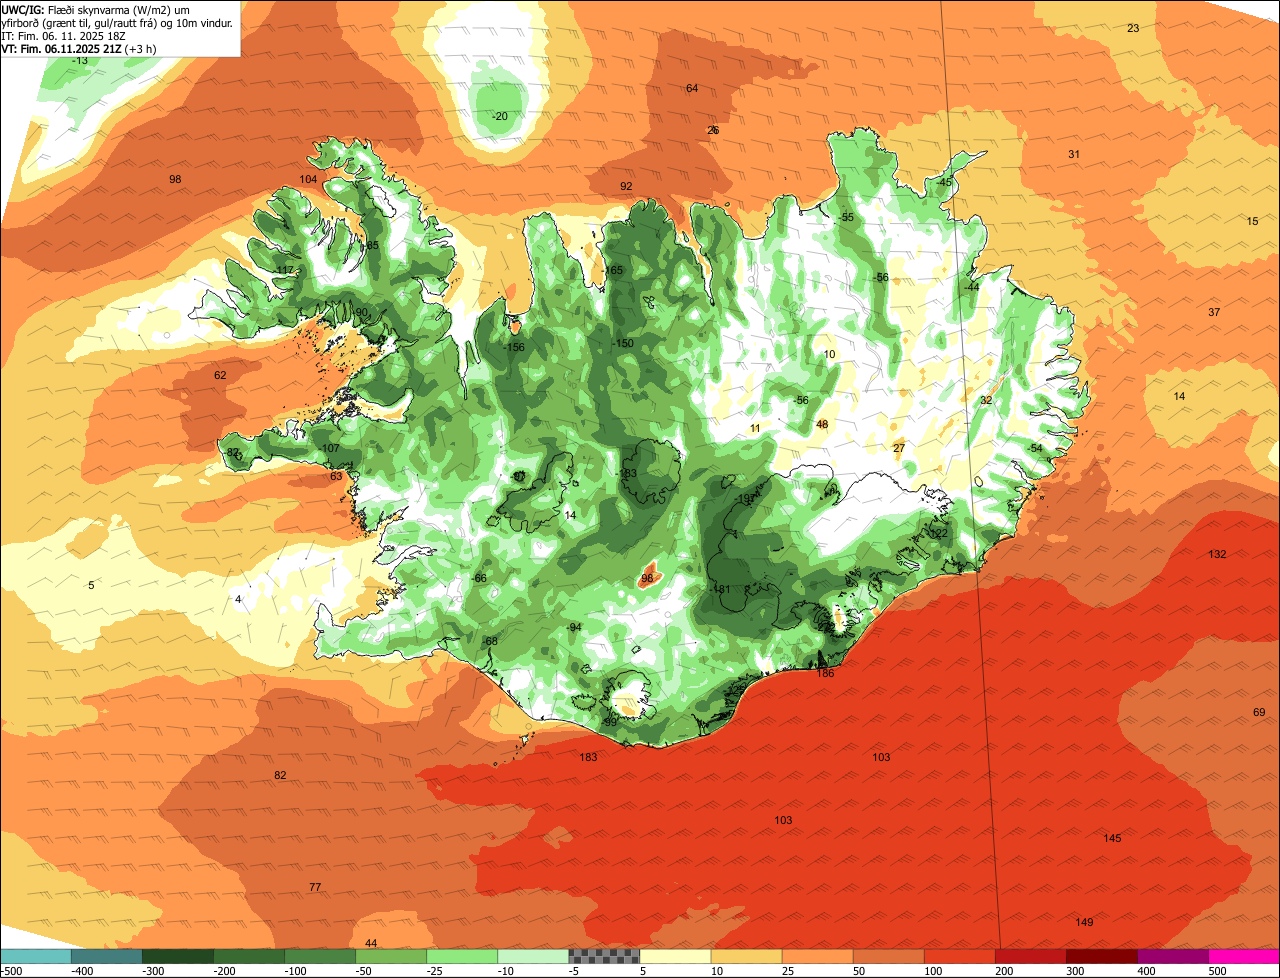Click the teal swatch between -500 and -400
Image resolution: width=1280 pixels, height=978 pixels.
pyautogui.click(x=35, y=956)
